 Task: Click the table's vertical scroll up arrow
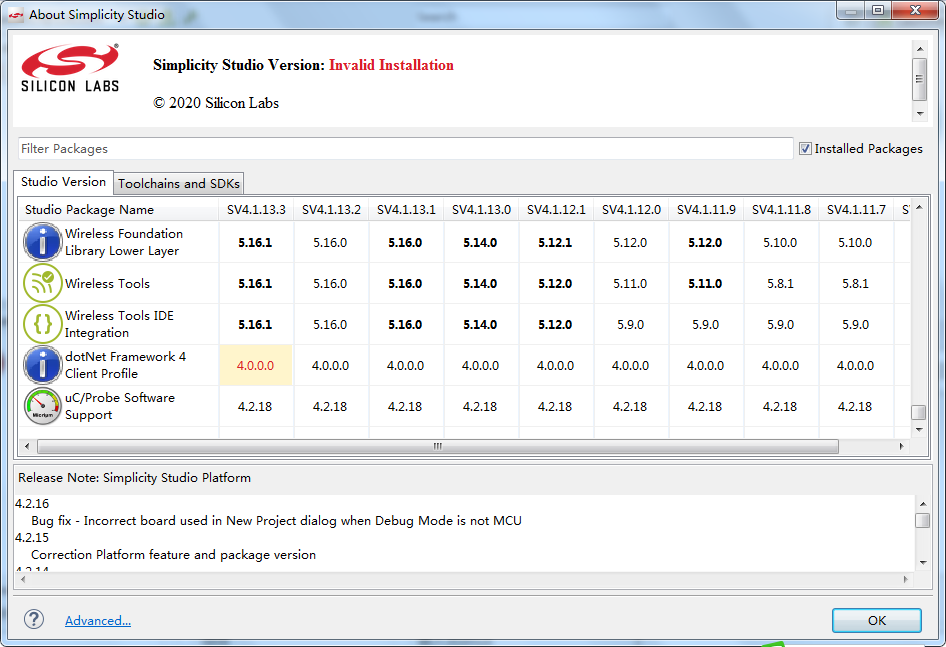(x=919, y=208)
